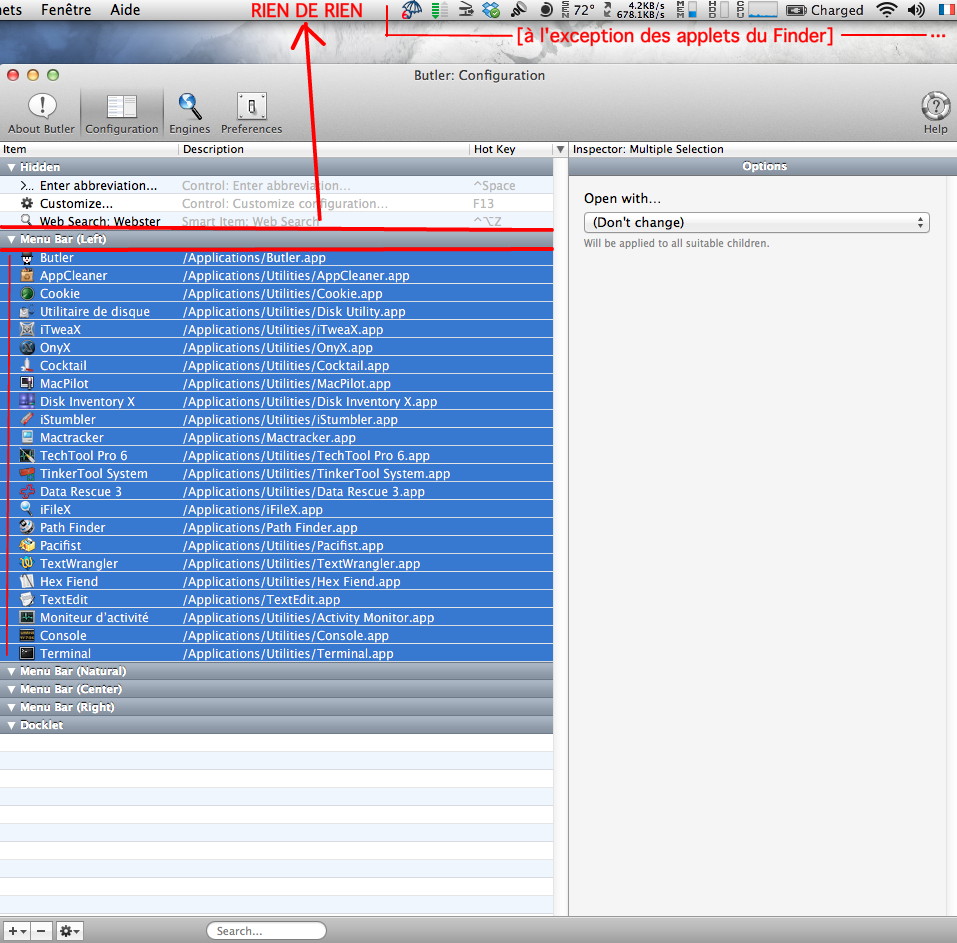957x943 pixels.
Task: Click the Wi-Fi icon in the menu bar
Action: pyautogui.click(x=885, y=10)
